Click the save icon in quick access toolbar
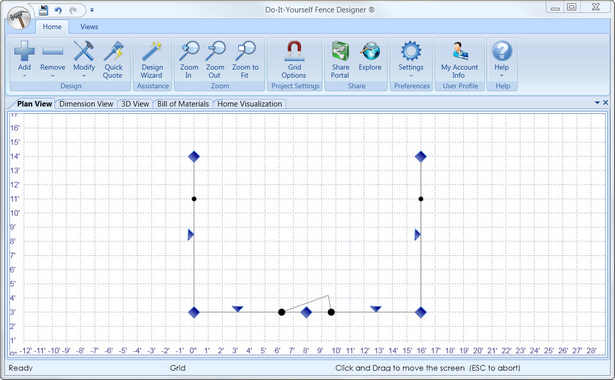This screenshot has height=380, width=615. 43,10
